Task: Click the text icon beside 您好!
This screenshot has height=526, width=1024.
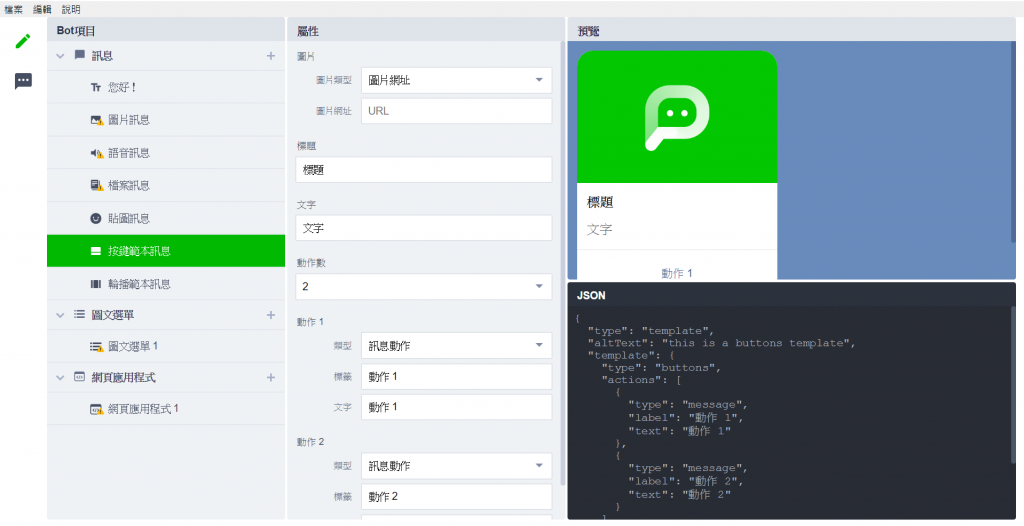Action: pyautogui.click(x=96, y=88)
